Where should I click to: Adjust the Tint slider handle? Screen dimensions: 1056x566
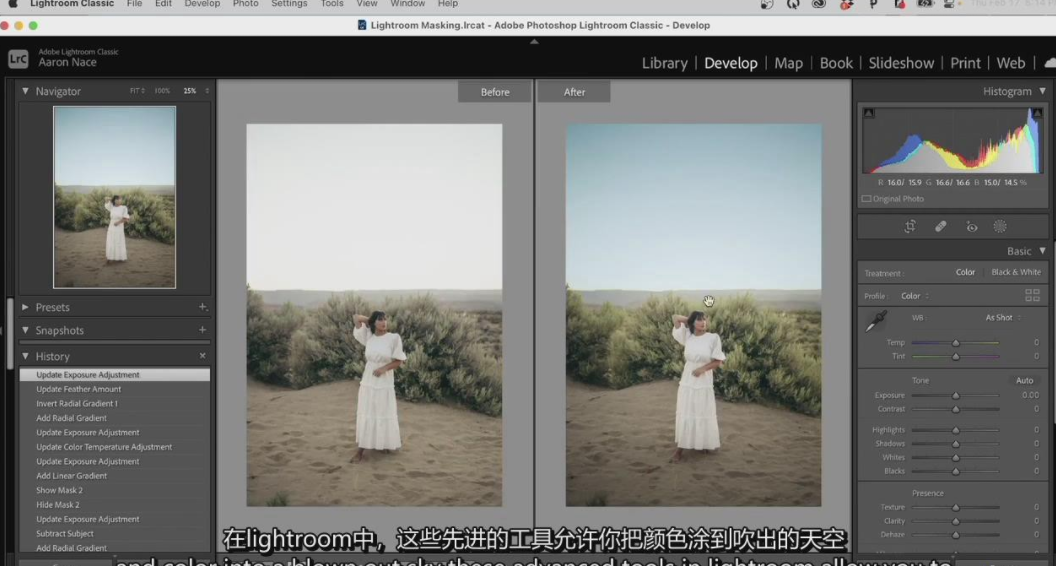[955, 356]
